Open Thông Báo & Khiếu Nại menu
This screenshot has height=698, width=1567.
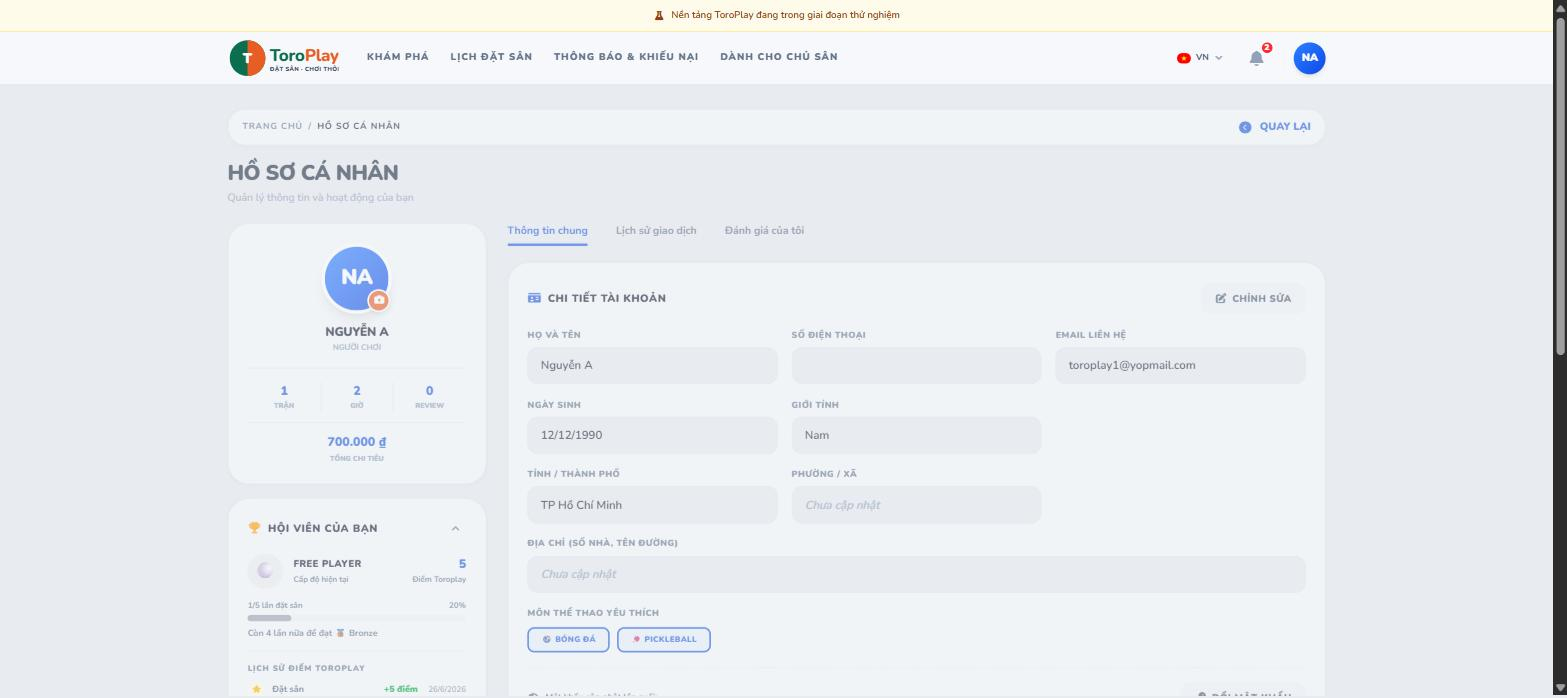click(x=626, y=57)
